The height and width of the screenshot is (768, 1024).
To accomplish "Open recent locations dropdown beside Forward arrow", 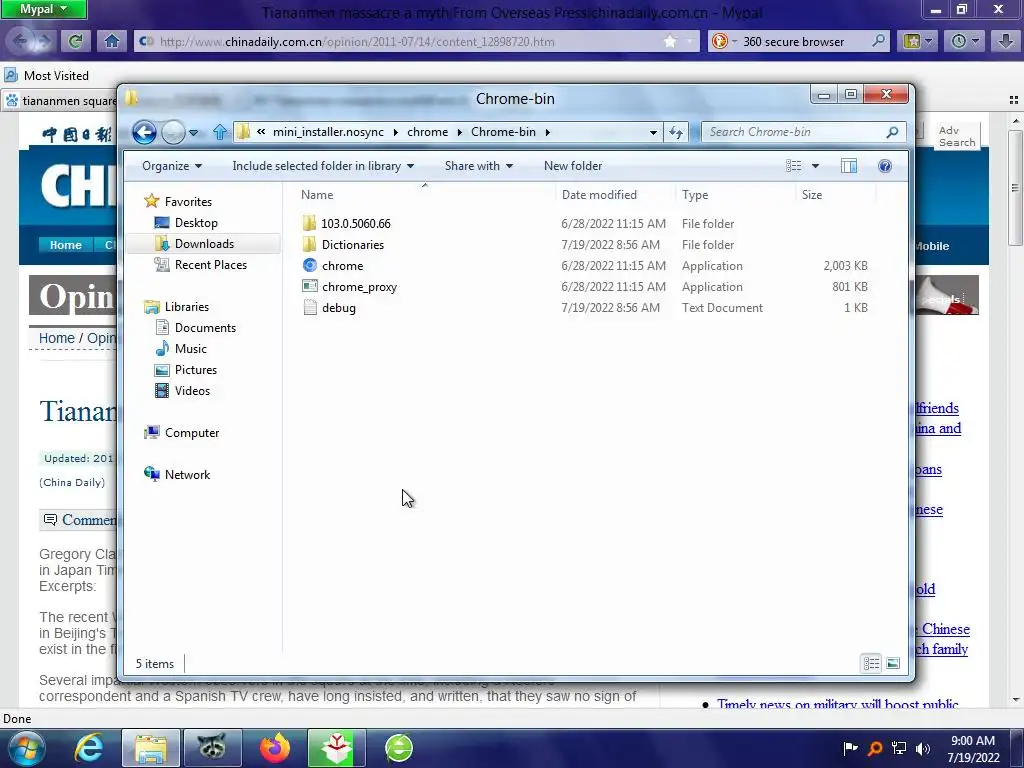I will point(194,133).
